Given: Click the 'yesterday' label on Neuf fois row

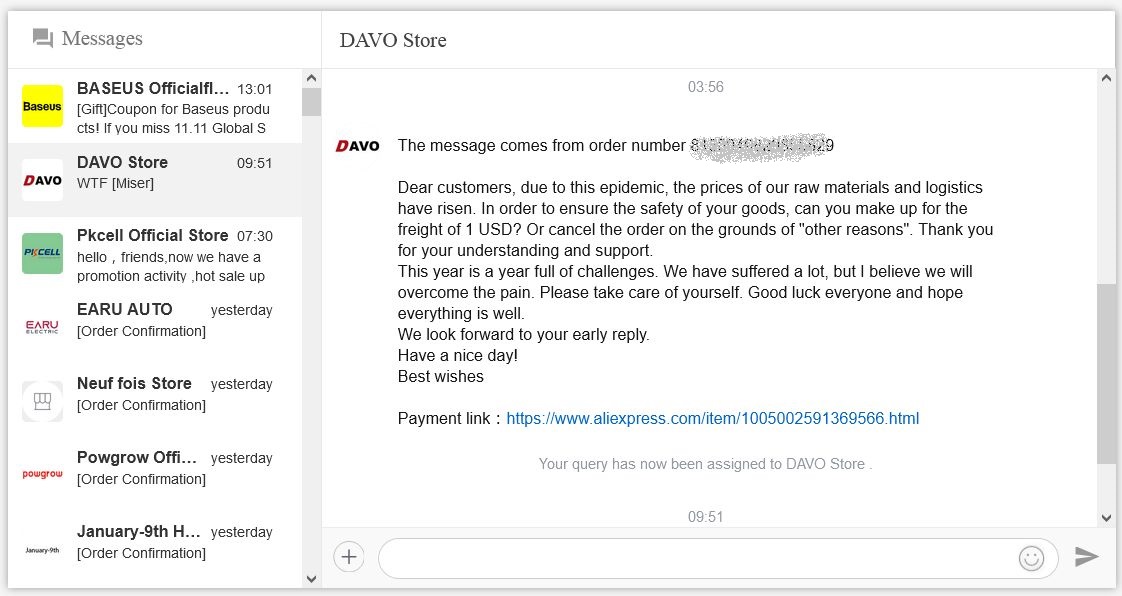Looking at the screenshot, I should coord(242,384).
